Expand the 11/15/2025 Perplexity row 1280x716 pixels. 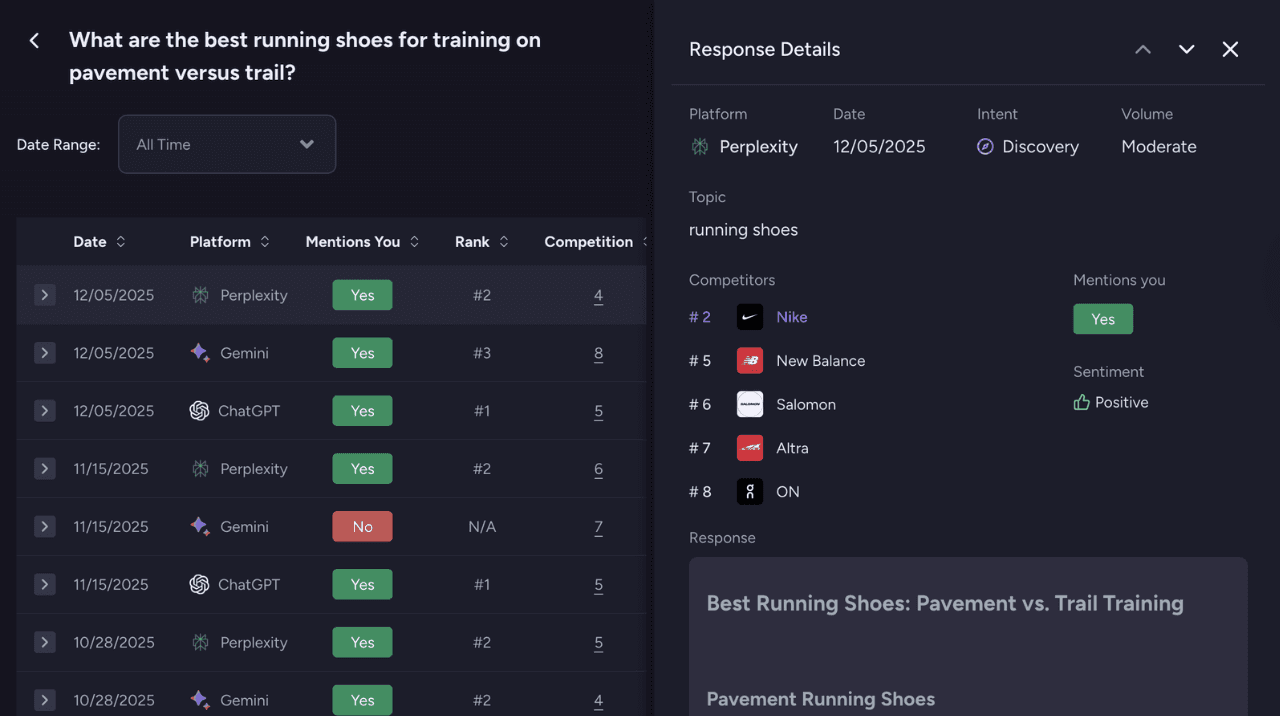(44, 469)
